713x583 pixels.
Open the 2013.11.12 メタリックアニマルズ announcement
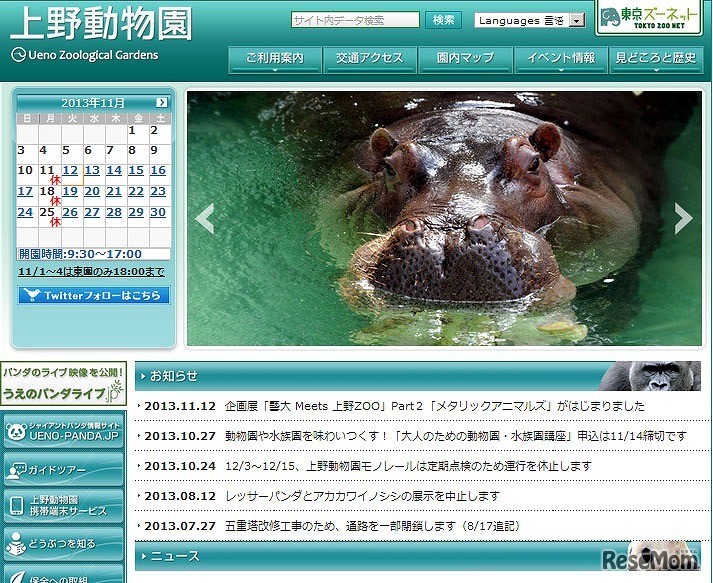[420, 406]
